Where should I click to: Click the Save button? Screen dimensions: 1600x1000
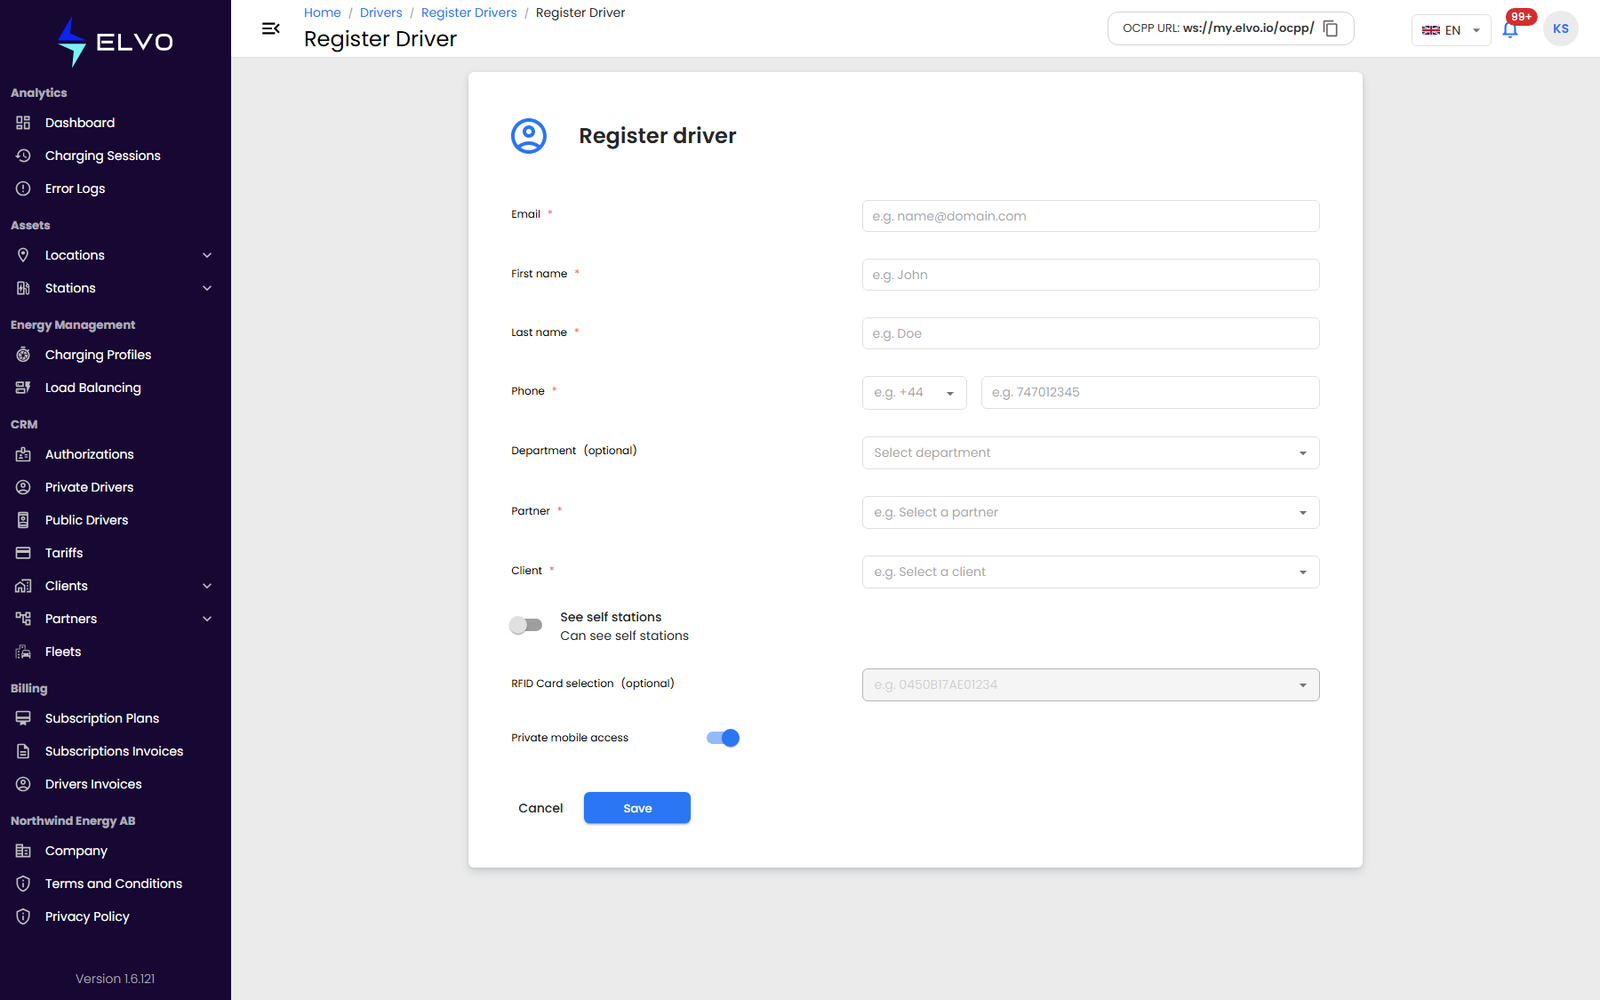pos(637,808)
